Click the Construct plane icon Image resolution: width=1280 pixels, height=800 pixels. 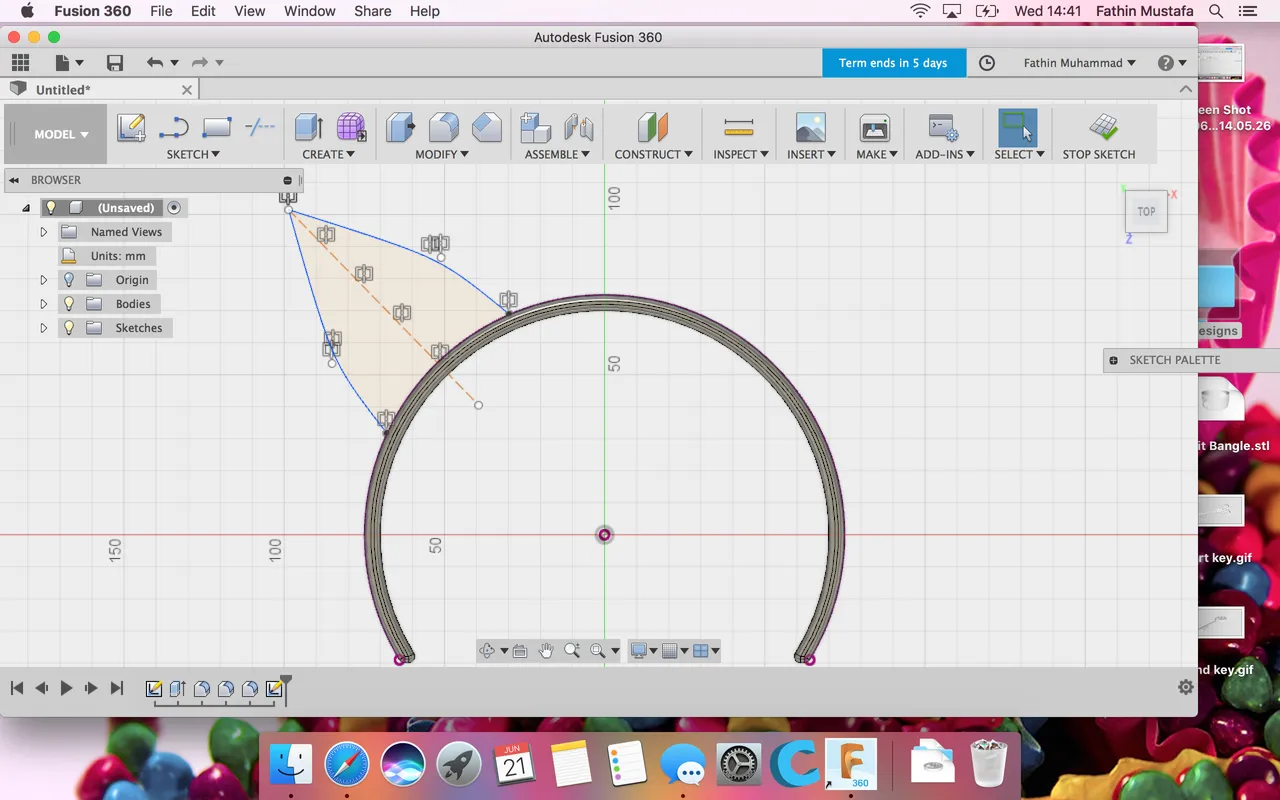(653, 127)
